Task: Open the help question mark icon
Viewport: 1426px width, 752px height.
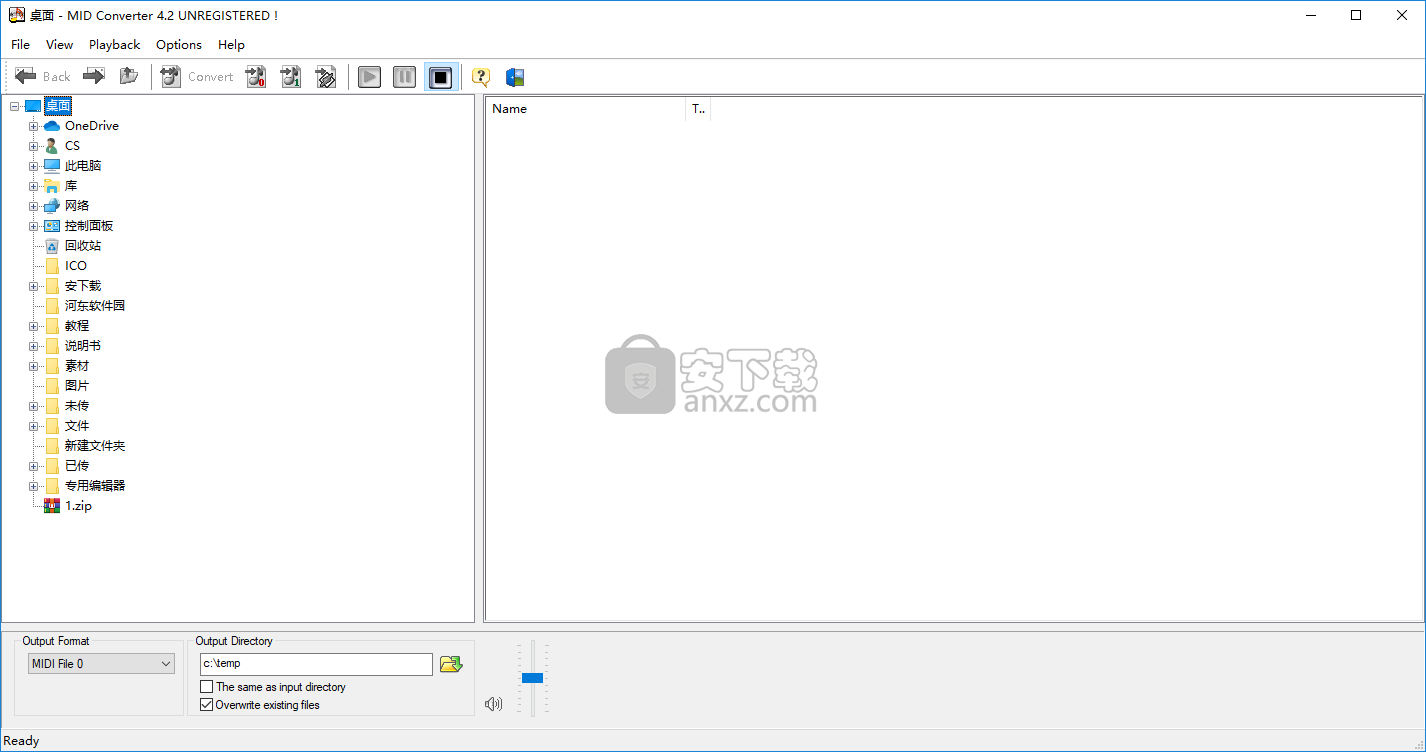Action: point(481,77)
